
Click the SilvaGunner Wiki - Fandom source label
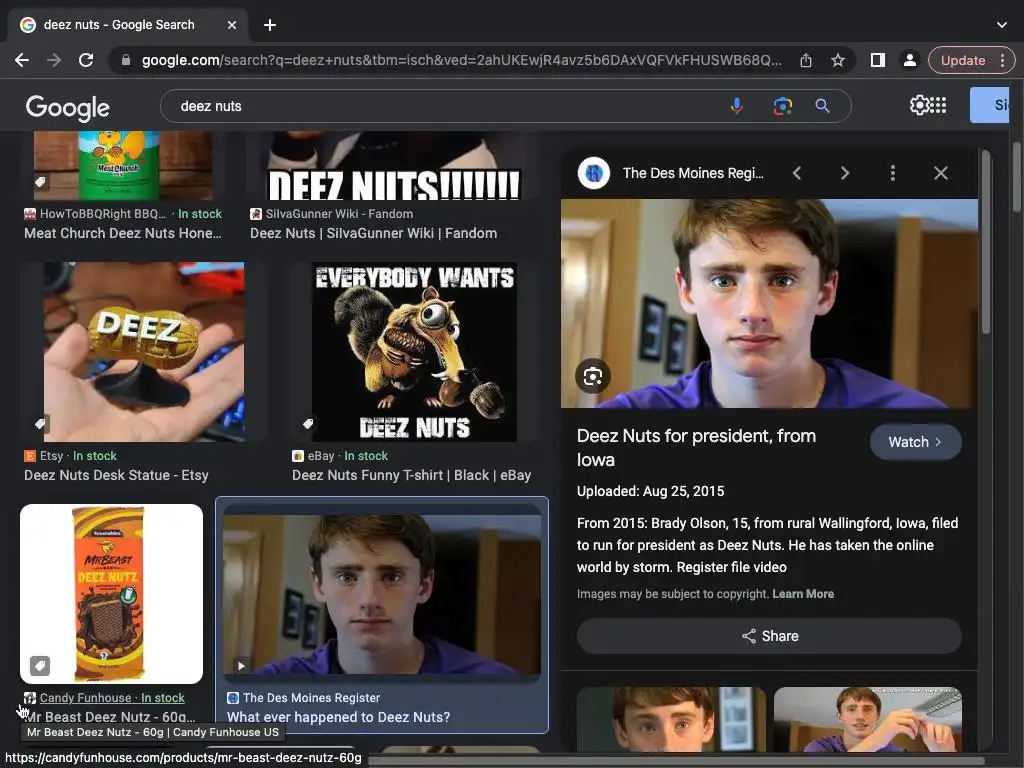[332, 214]
